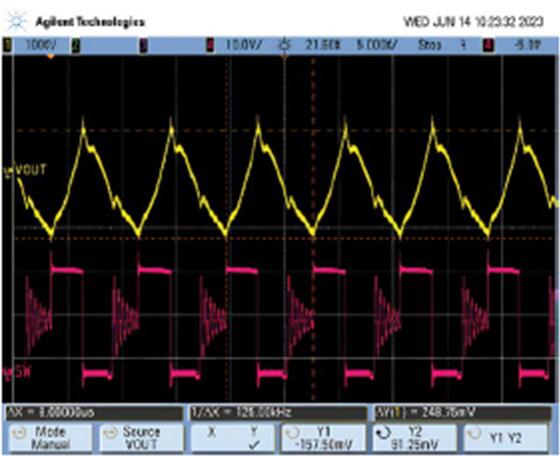Screen dimensions: 560x456
Task: Click the rotary knob icon on Y2 softkey
Action: [x=384, y=433]
